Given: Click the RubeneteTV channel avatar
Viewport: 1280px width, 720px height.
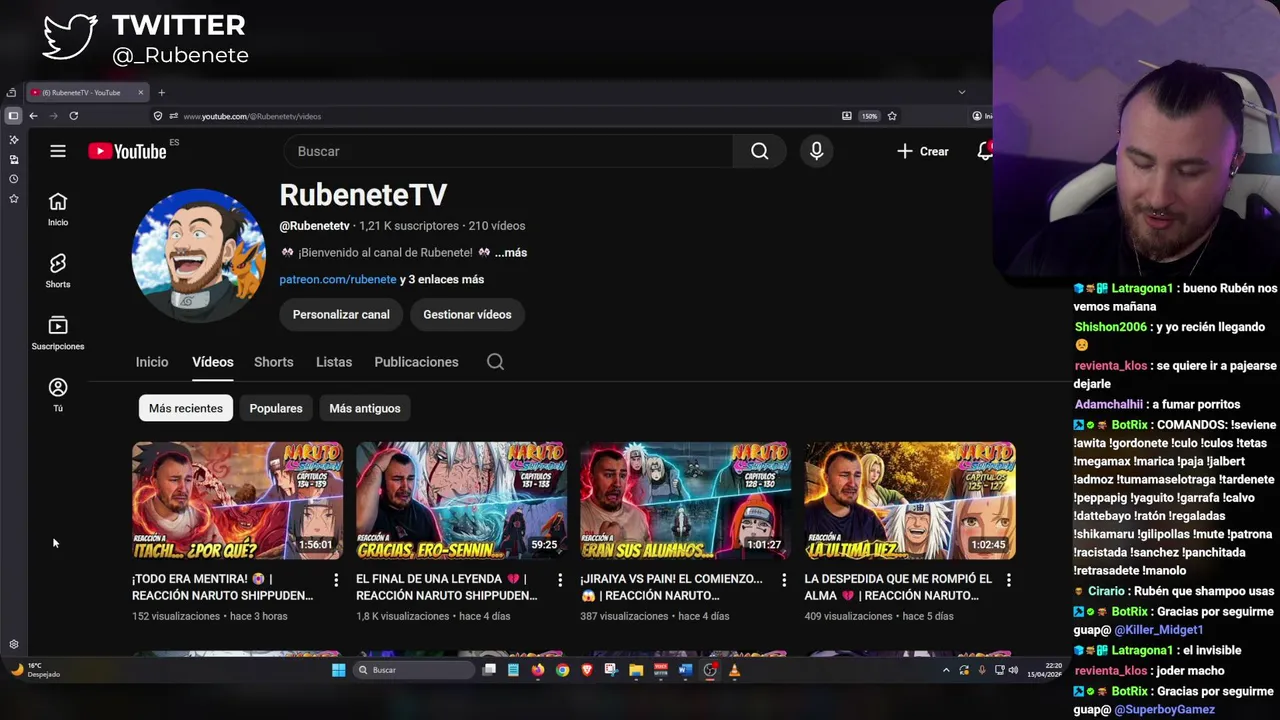Looking at the screenshot, I should click(x=198, y=255).
